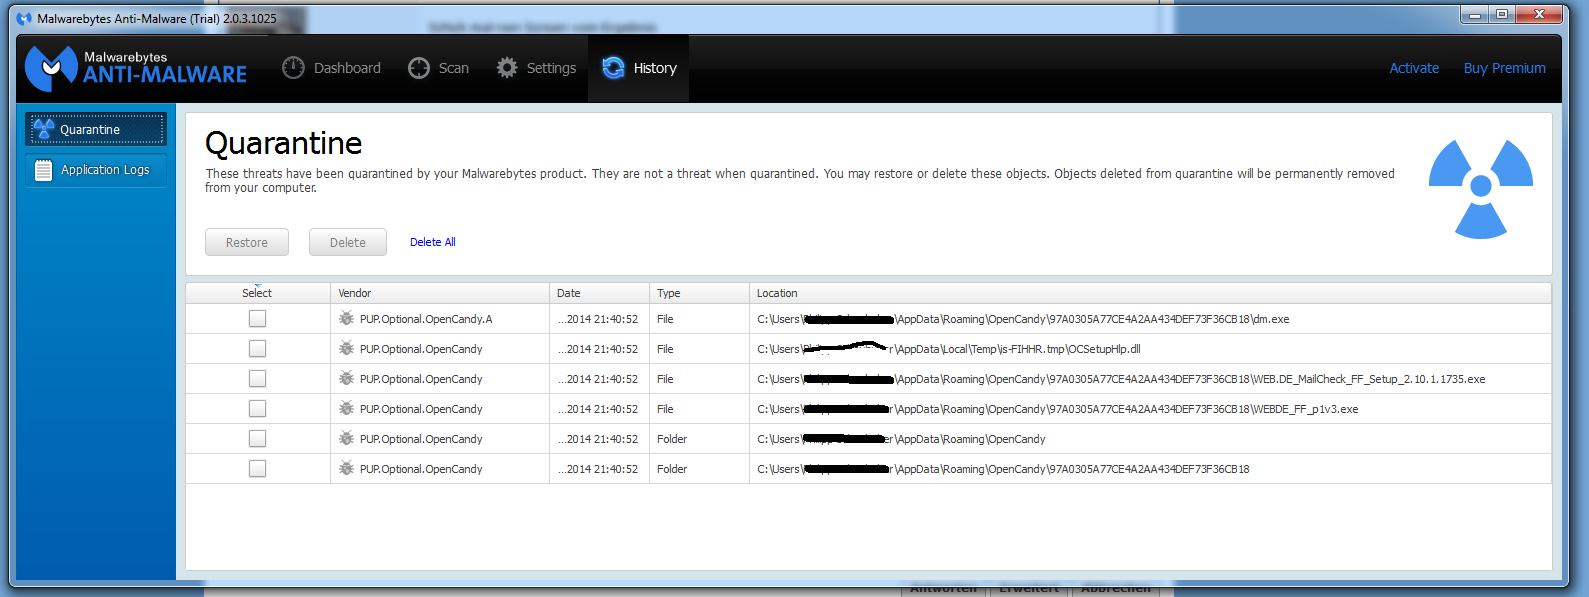1589x597 pixels.
Task: Tick checkbox for dm.exe entry
Action: pos(257,318)
